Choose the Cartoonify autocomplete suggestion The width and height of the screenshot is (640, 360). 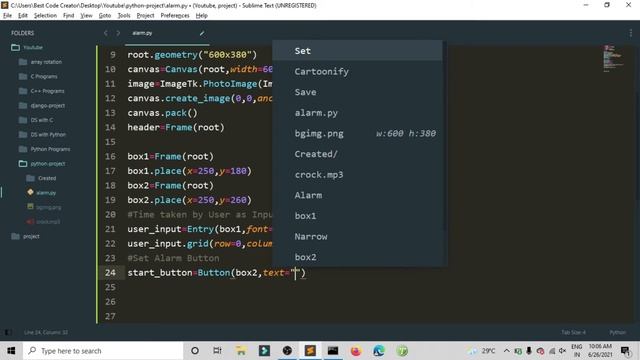[x=357, y=71]
